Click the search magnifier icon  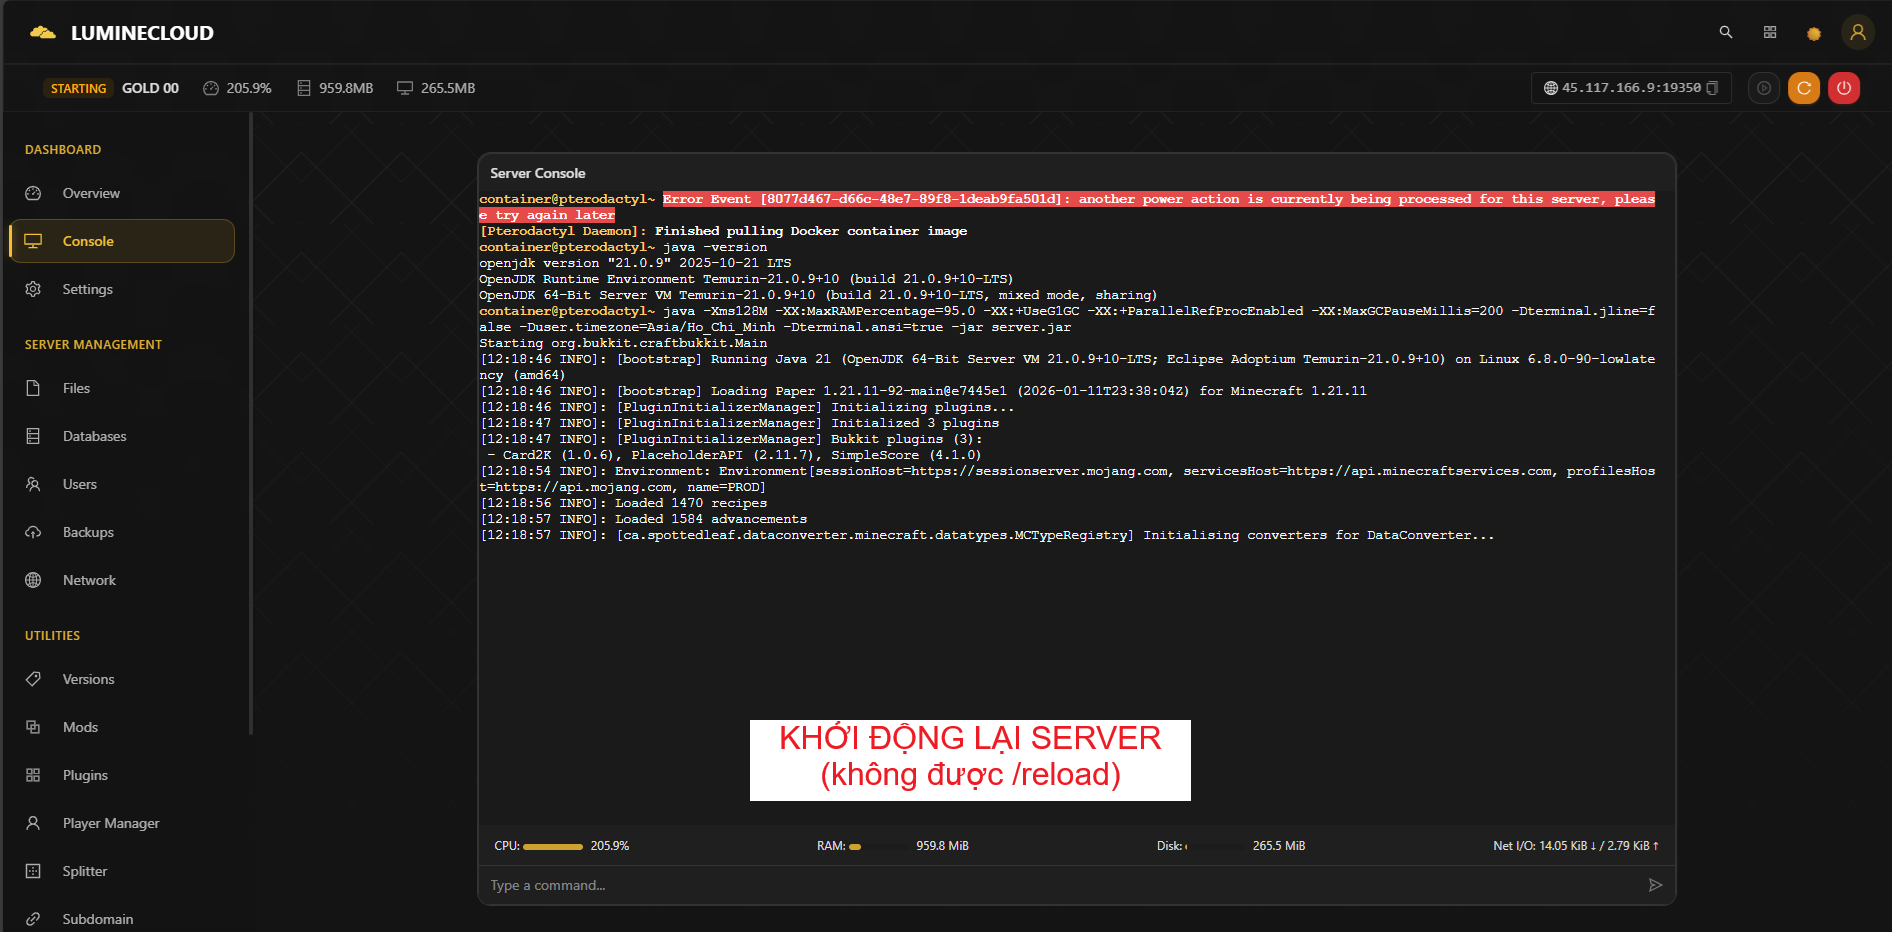tap(1725, 32)
